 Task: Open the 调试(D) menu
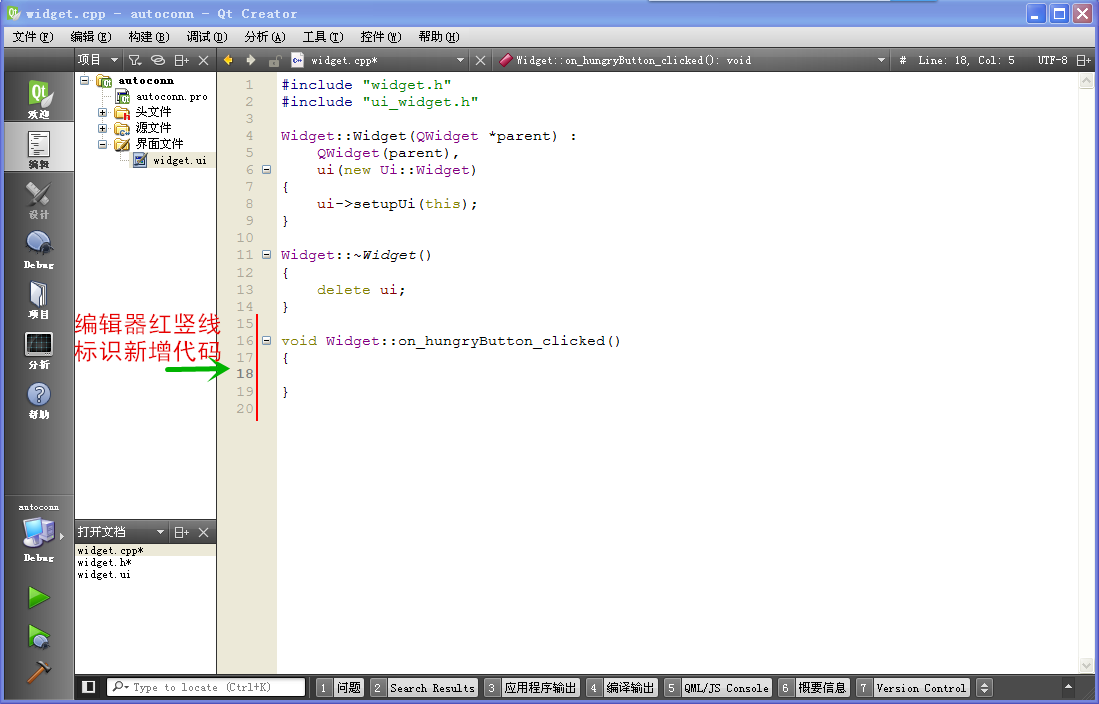pos(207,36)
